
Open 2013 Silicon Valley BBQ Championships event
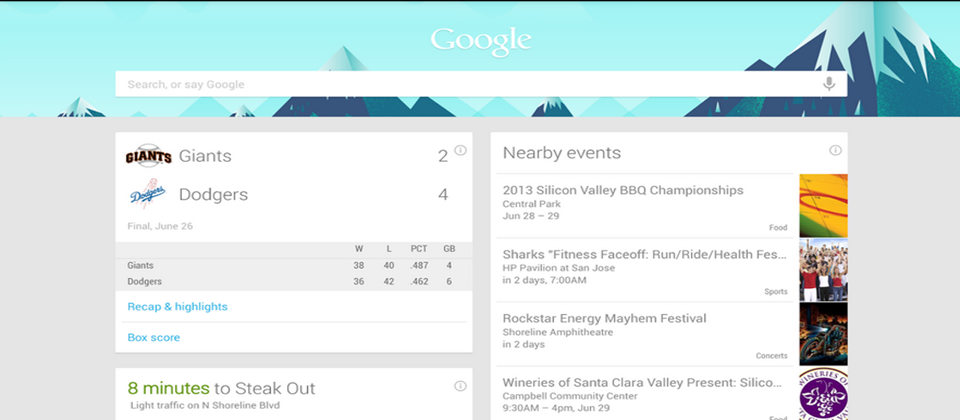pos(623,190)
